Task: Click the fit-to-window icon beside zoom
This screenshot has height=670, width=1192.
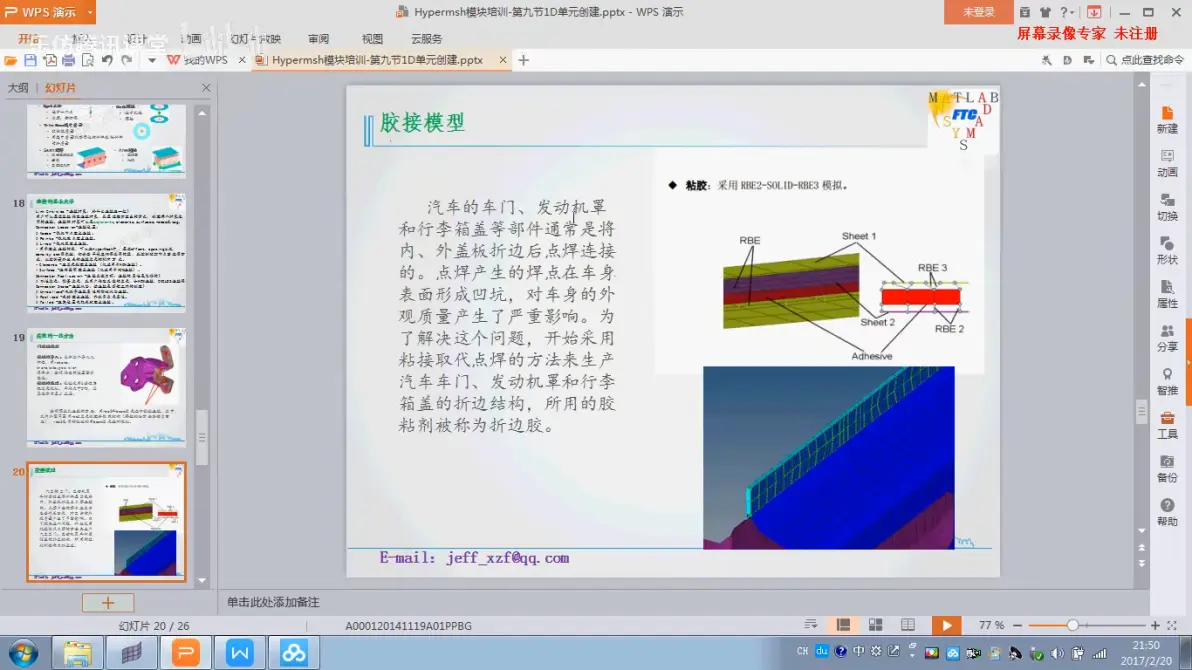Action: (x=1172, y=625)
